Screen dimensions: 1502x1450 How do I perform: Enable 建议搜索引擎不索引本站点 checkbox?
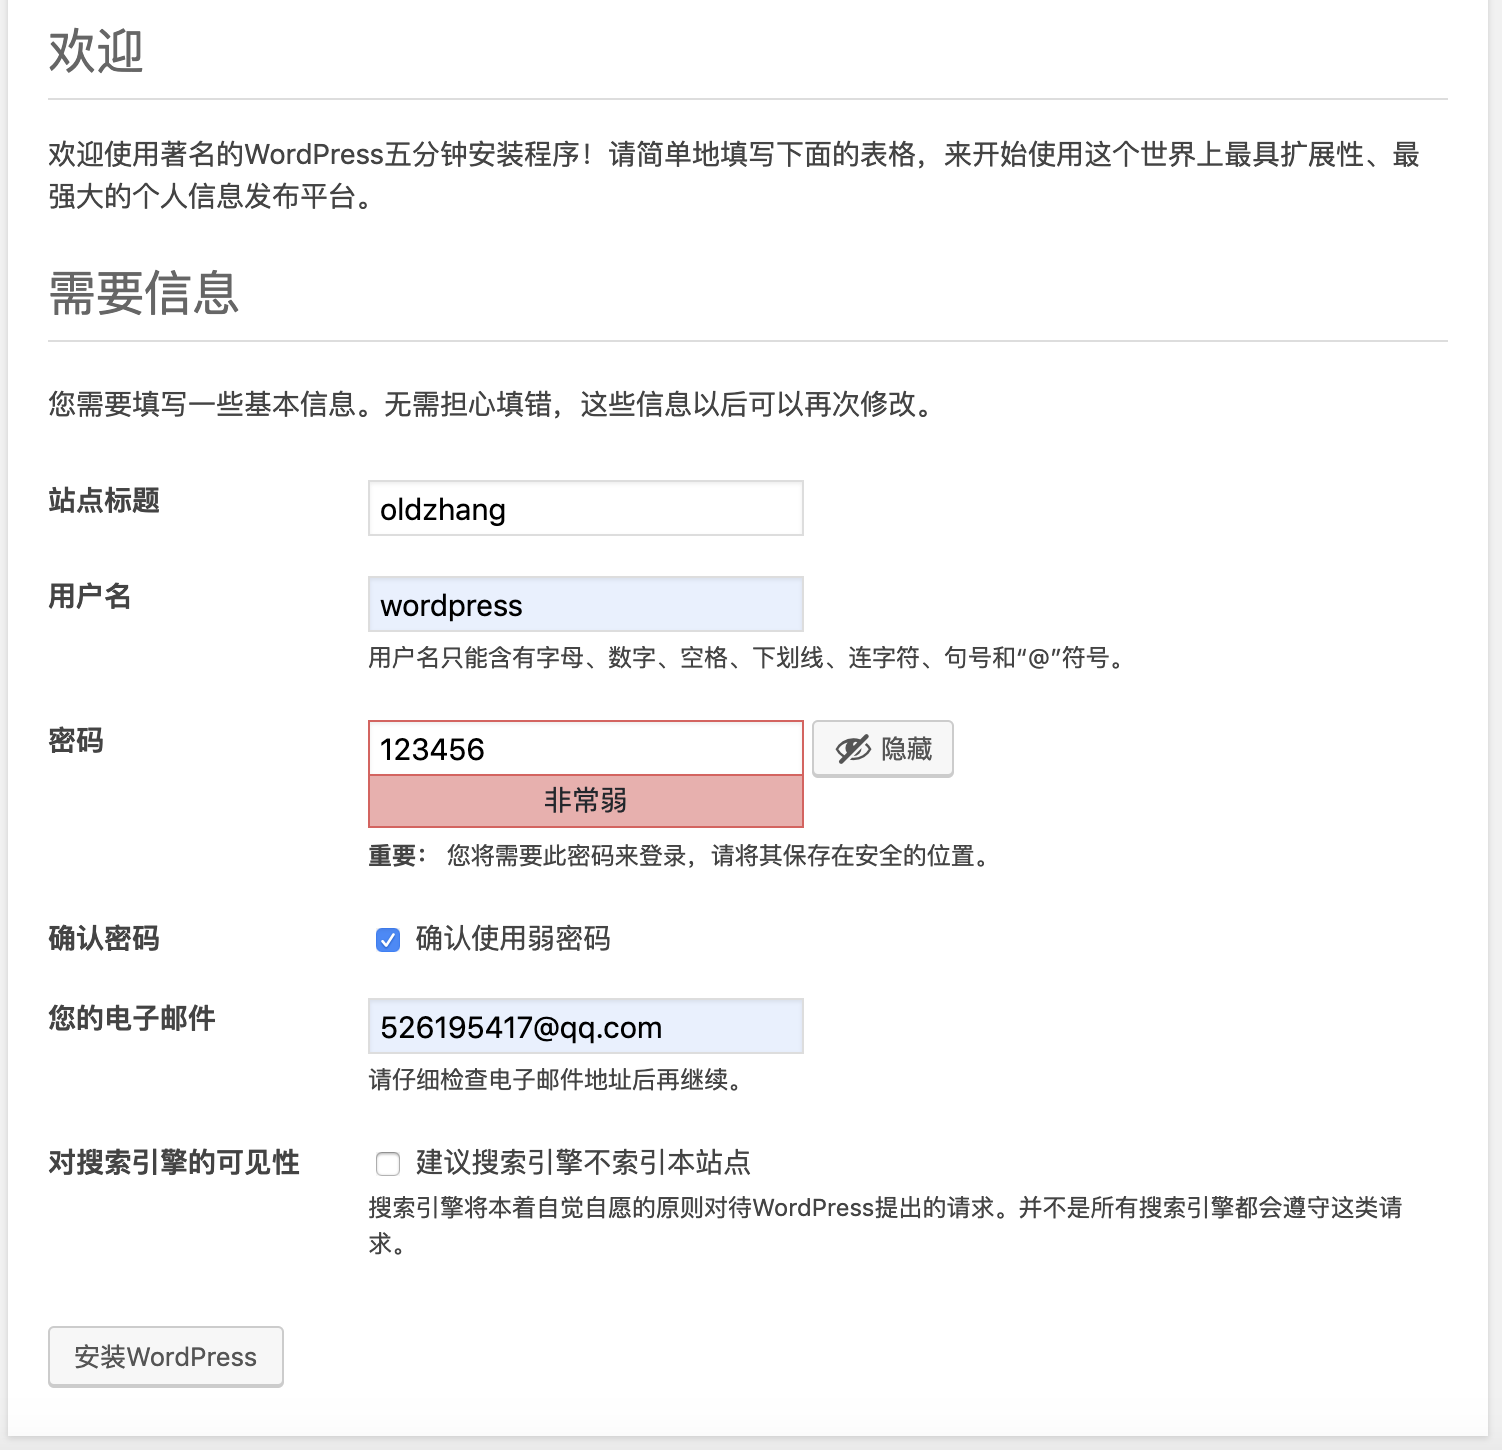click(388, 1164)
